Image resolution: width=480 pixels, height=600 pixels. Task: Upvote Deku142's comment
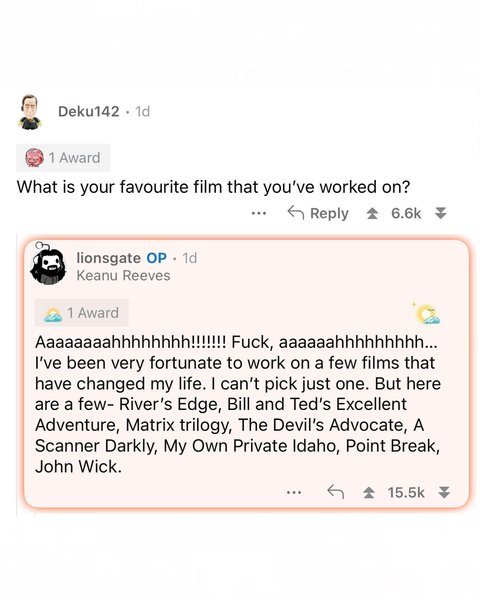372,214
